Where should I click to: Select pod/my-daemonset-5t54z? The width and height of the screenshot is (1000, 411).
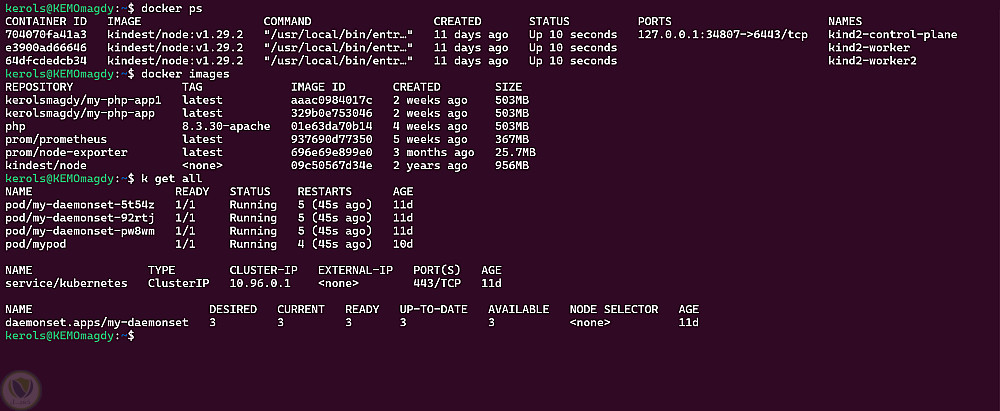coord(80,205)
